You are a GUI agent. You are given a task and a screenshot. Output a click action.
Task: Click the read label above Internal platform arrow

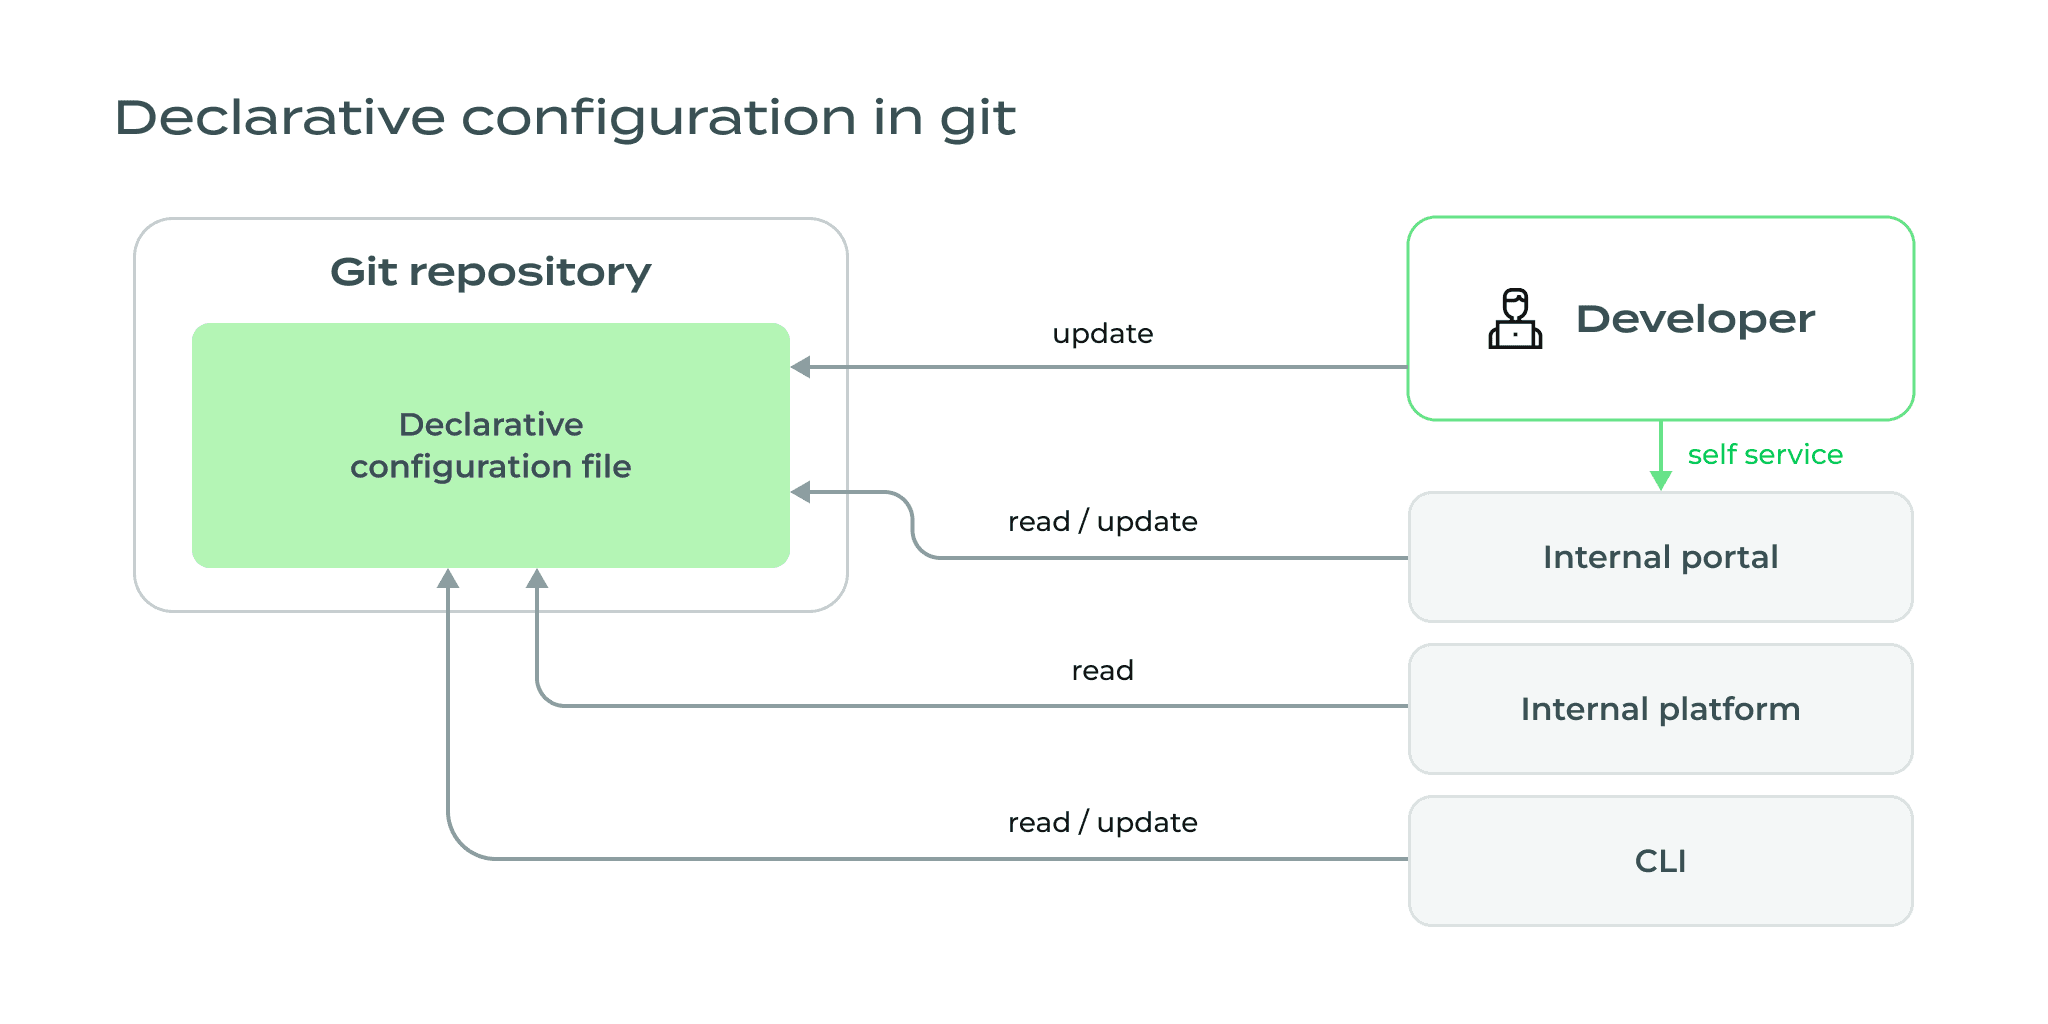coord(1102,671)
